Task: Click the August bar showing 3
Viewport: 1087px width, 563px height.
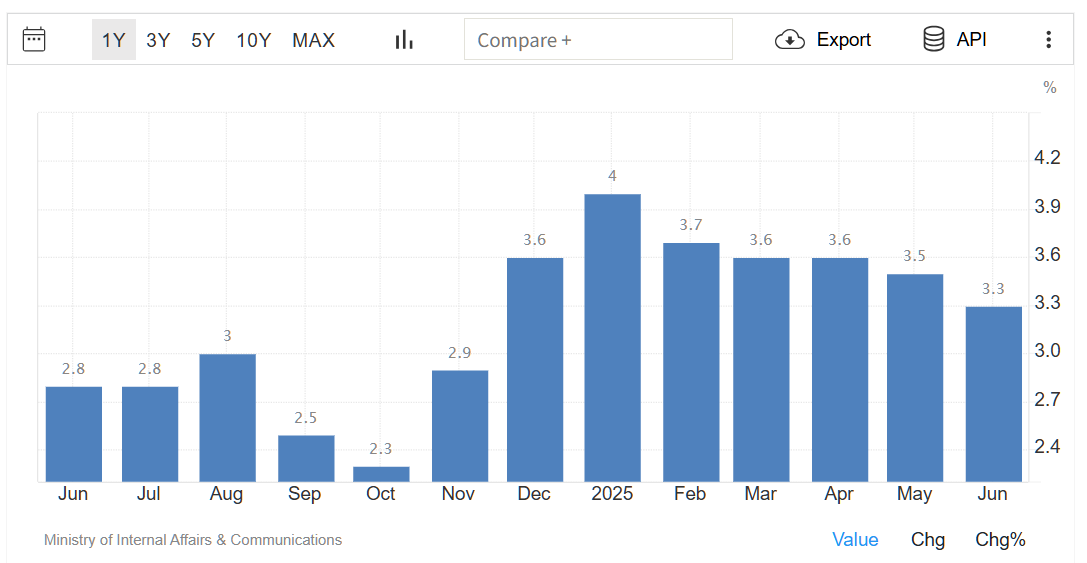Action: pos(227,418)
